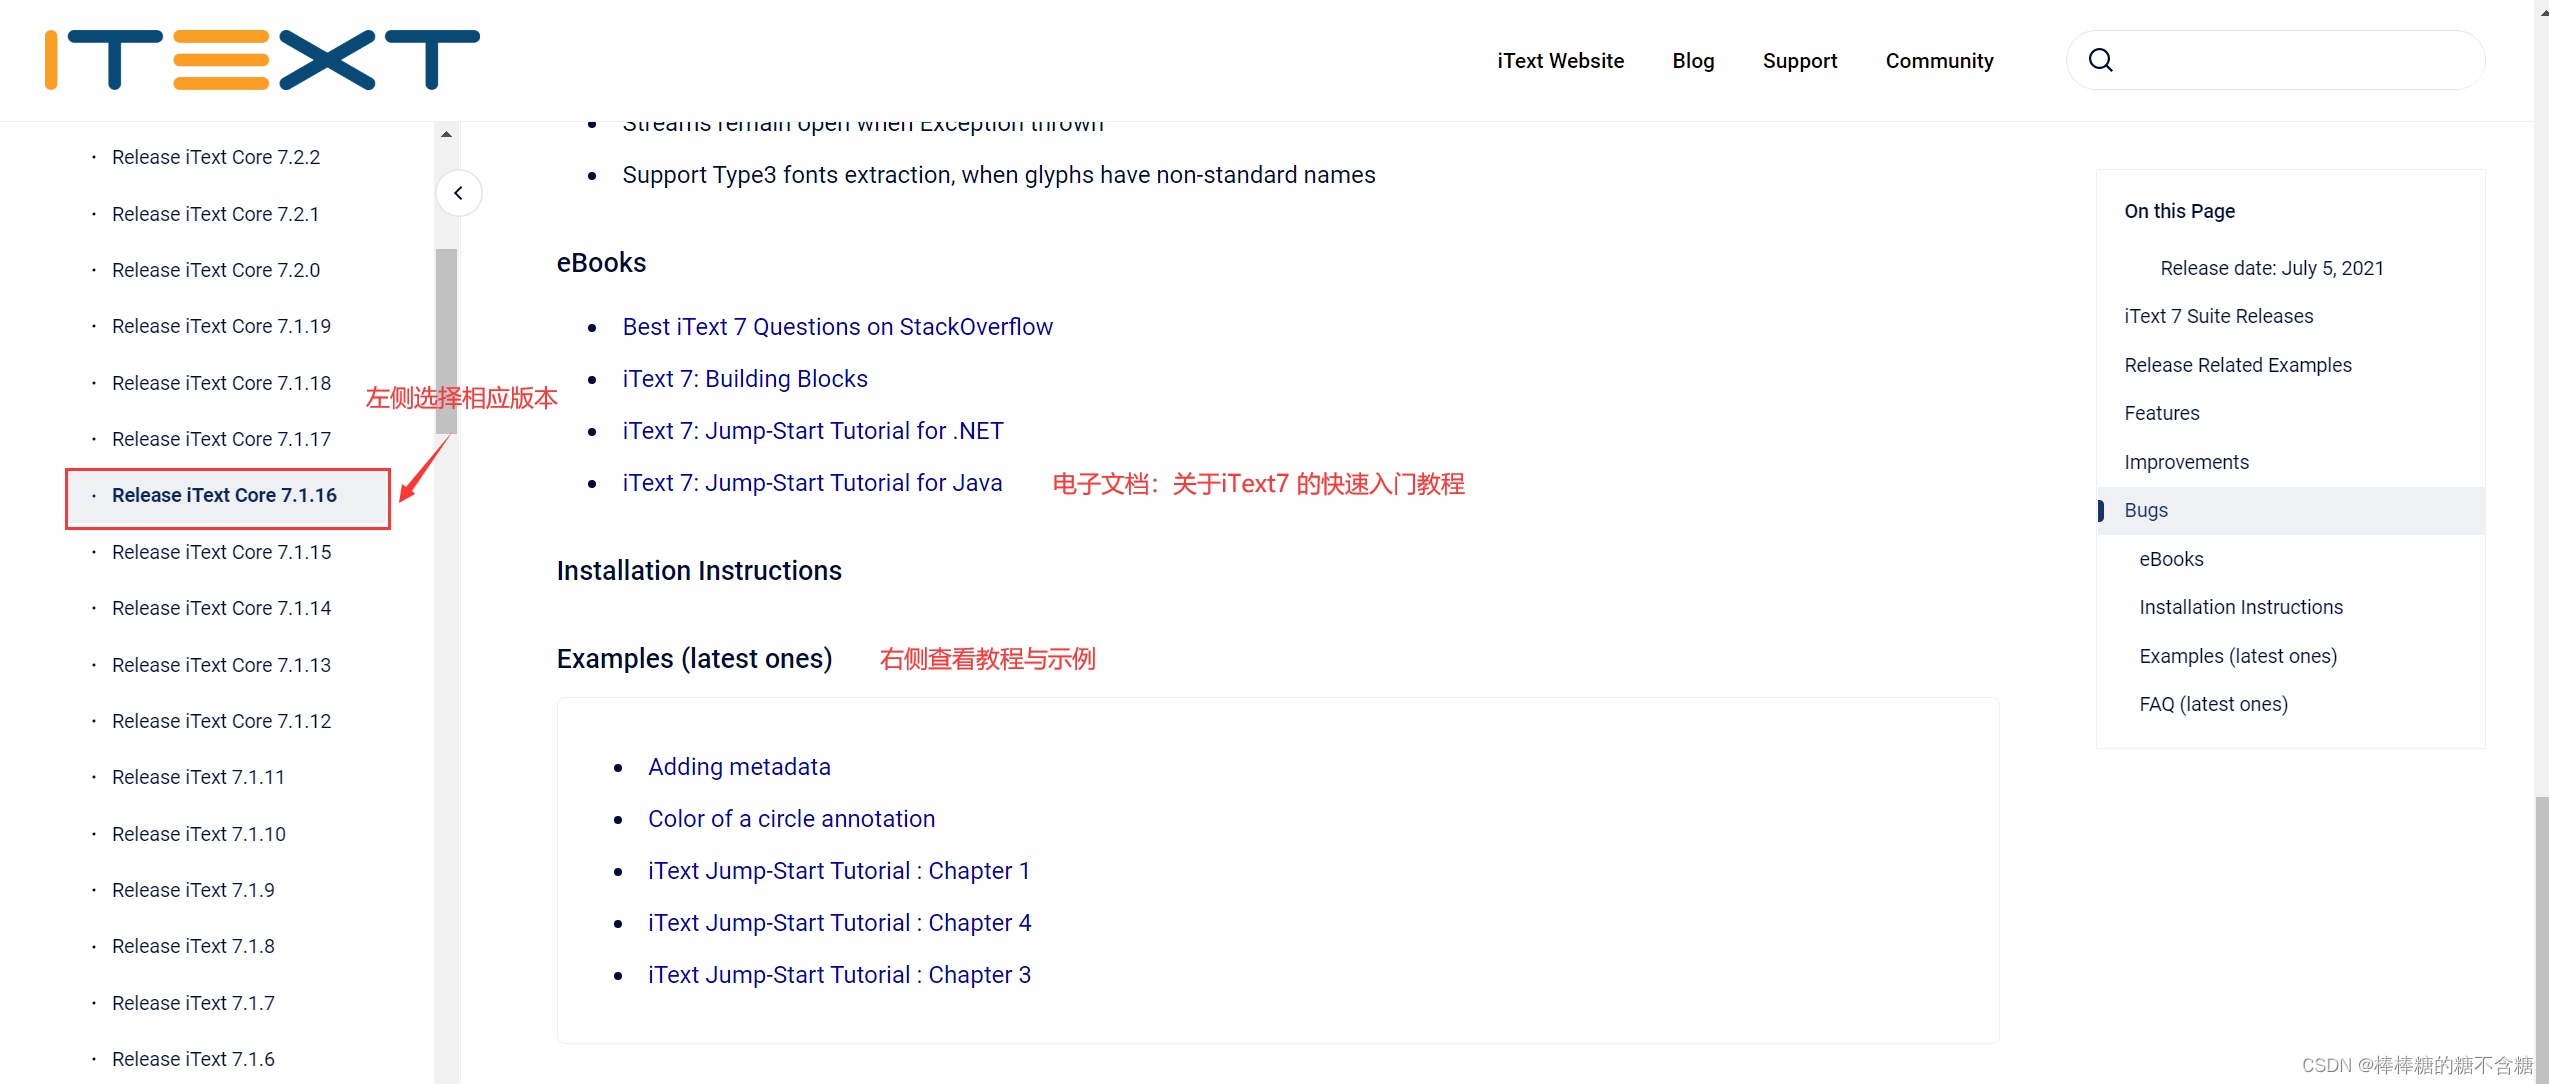The width and height of the screenshot is (2549, 1084).
Task: Open Best iText 7 Questions on StackOverflow
Action: coord(837,327)
